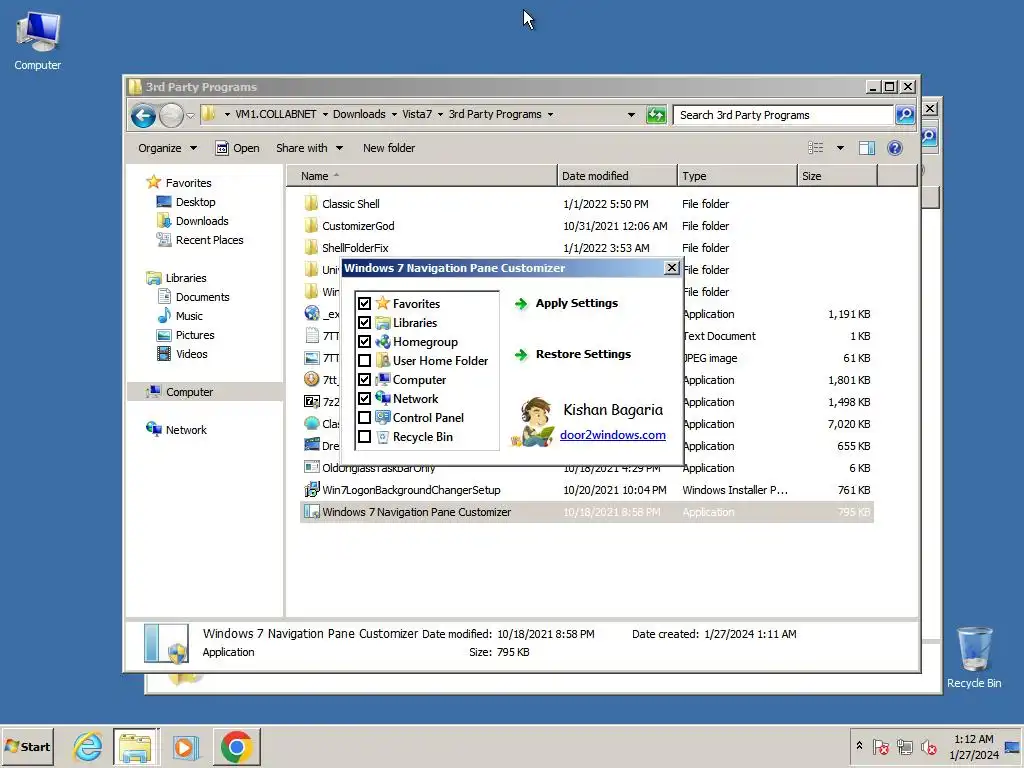Expand dropdown after 3rd Party Programs breadcrumb
The height and width of the screenshot is (768, 1024).
[551, 115]
